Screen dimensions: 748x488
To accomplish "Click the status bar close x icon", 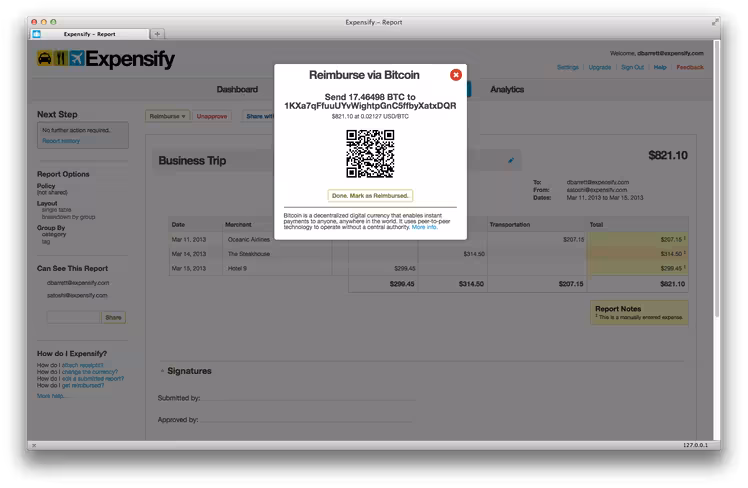I will (34, 445).
